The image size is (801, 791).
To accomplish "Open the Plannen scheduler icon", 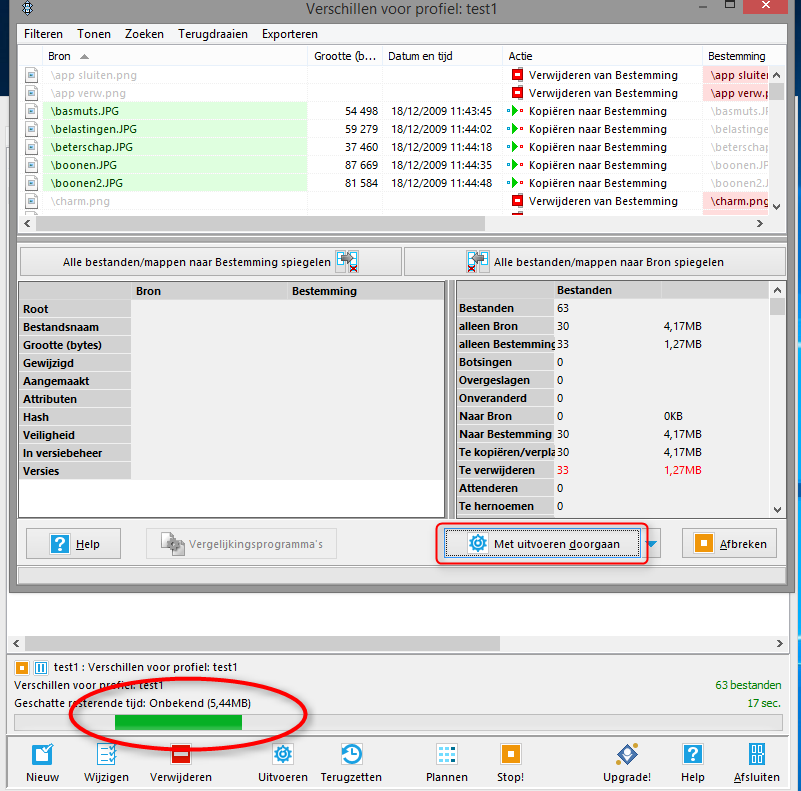I will (x=447, y=755).
